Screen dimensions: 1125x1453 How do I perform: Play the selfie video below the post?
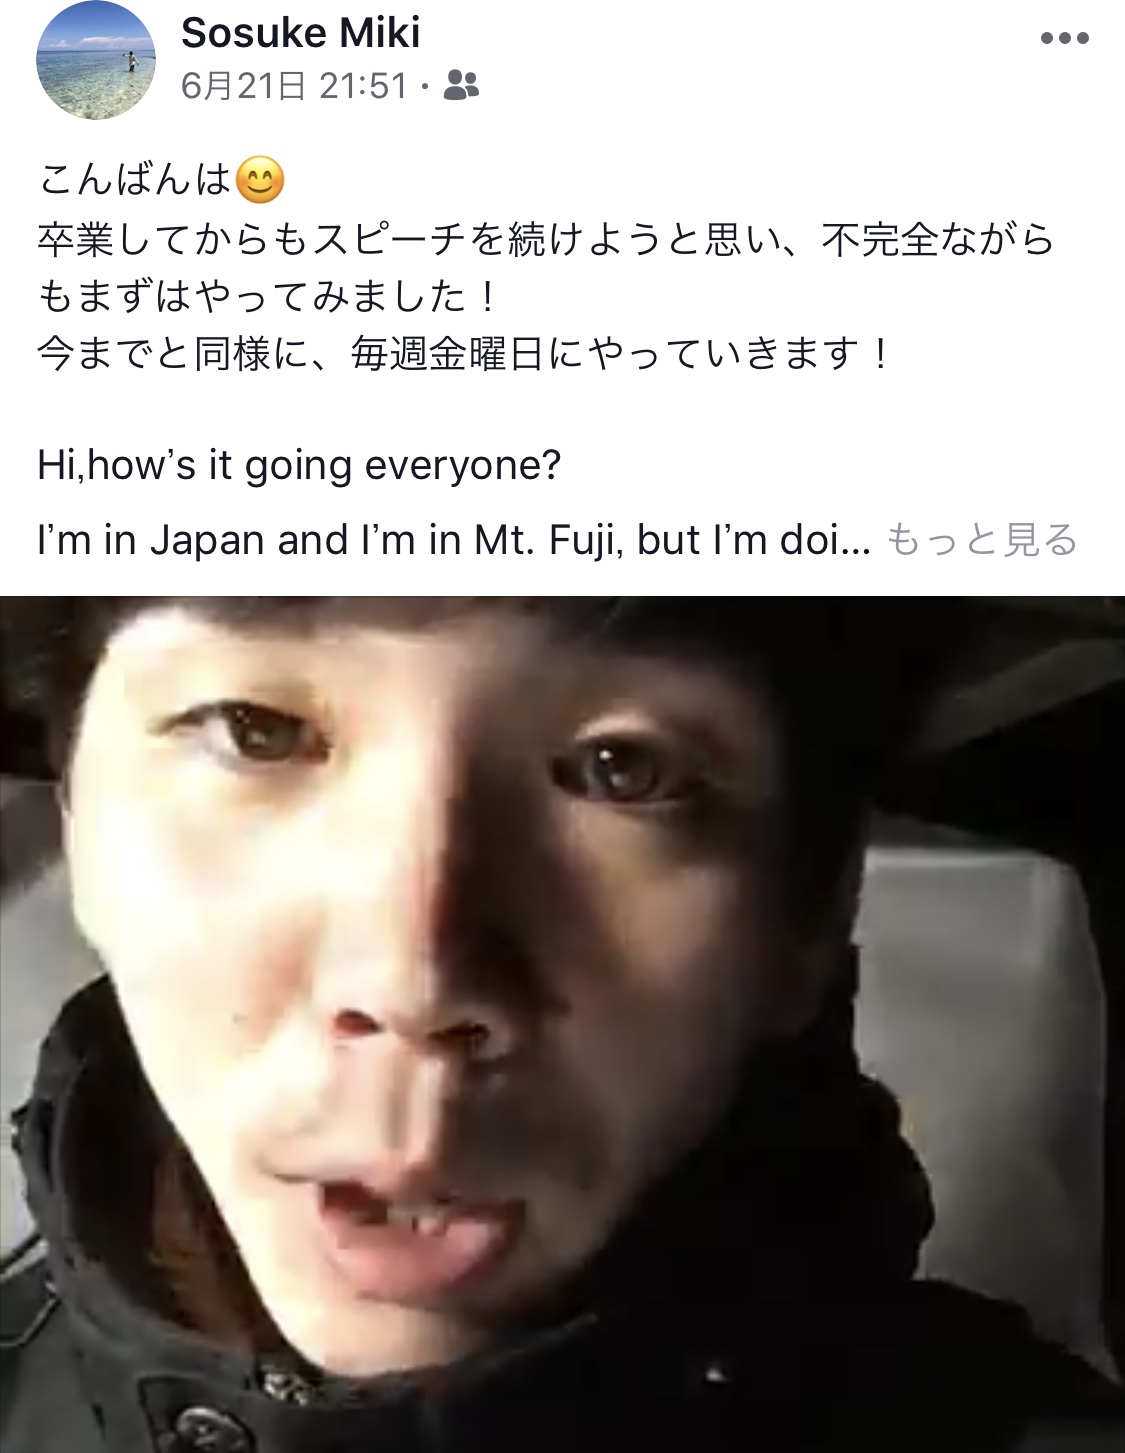pyautogui.click(x=562, y=1024)
